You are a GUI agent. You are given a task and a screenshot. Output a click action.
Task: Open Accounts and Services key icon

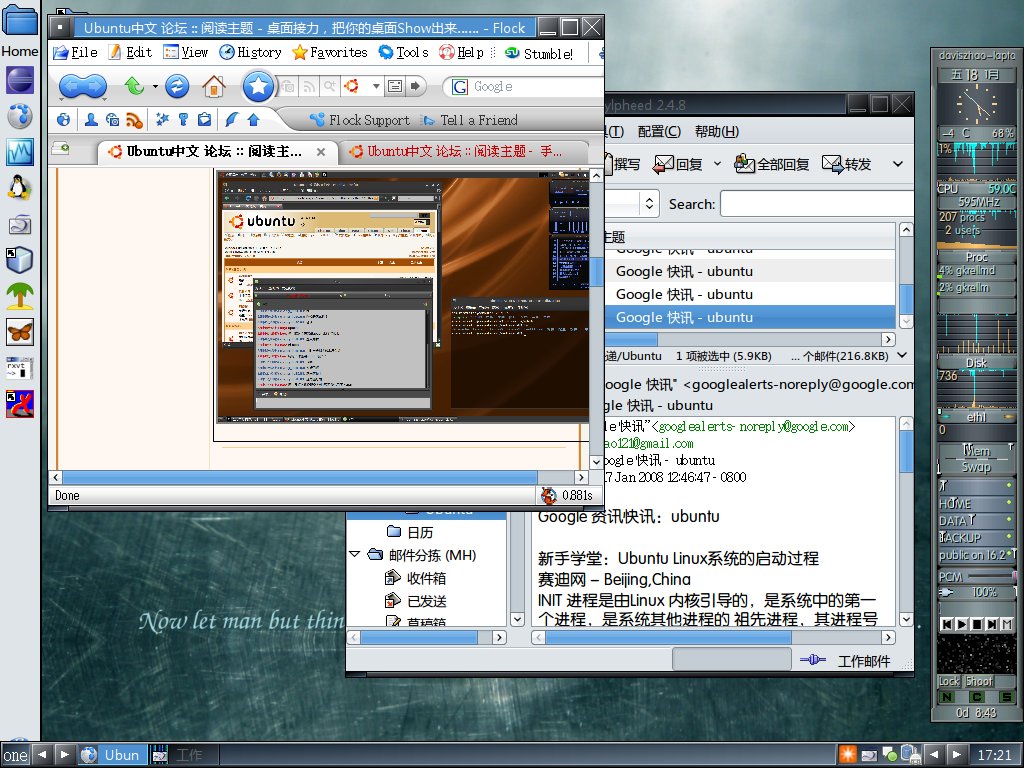click(x=184, y=120)
